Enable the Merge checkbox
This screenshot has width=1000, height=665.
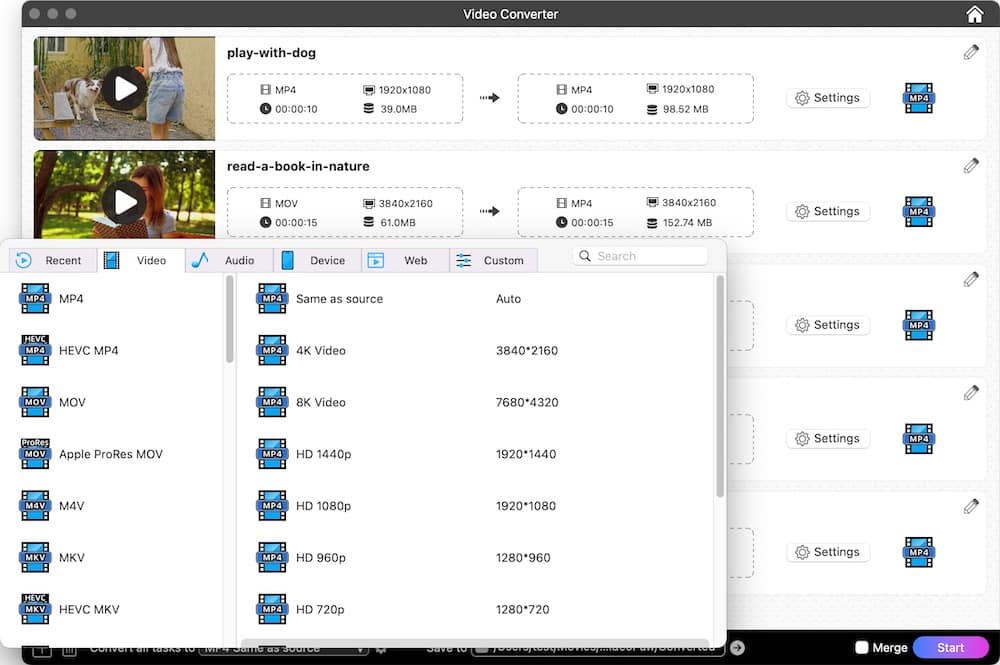click(x=861, y=648)
